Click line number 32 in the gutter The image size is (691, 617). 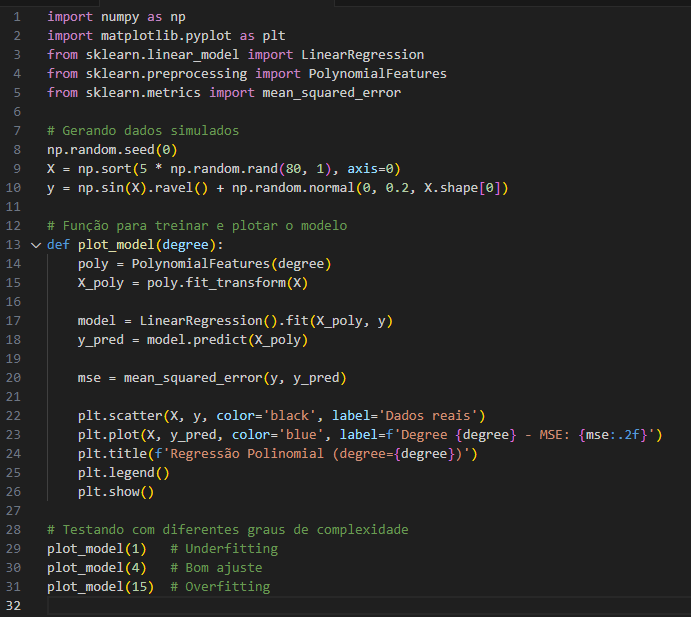coord(13,606)
